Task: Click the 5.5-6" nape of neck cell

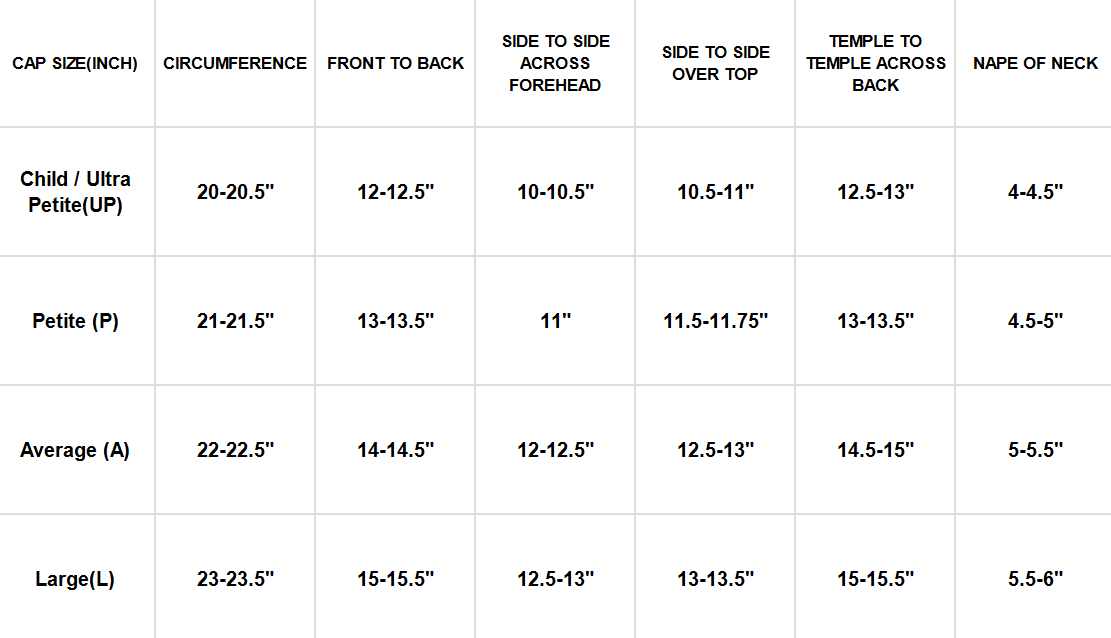Action: [1035, 579]
